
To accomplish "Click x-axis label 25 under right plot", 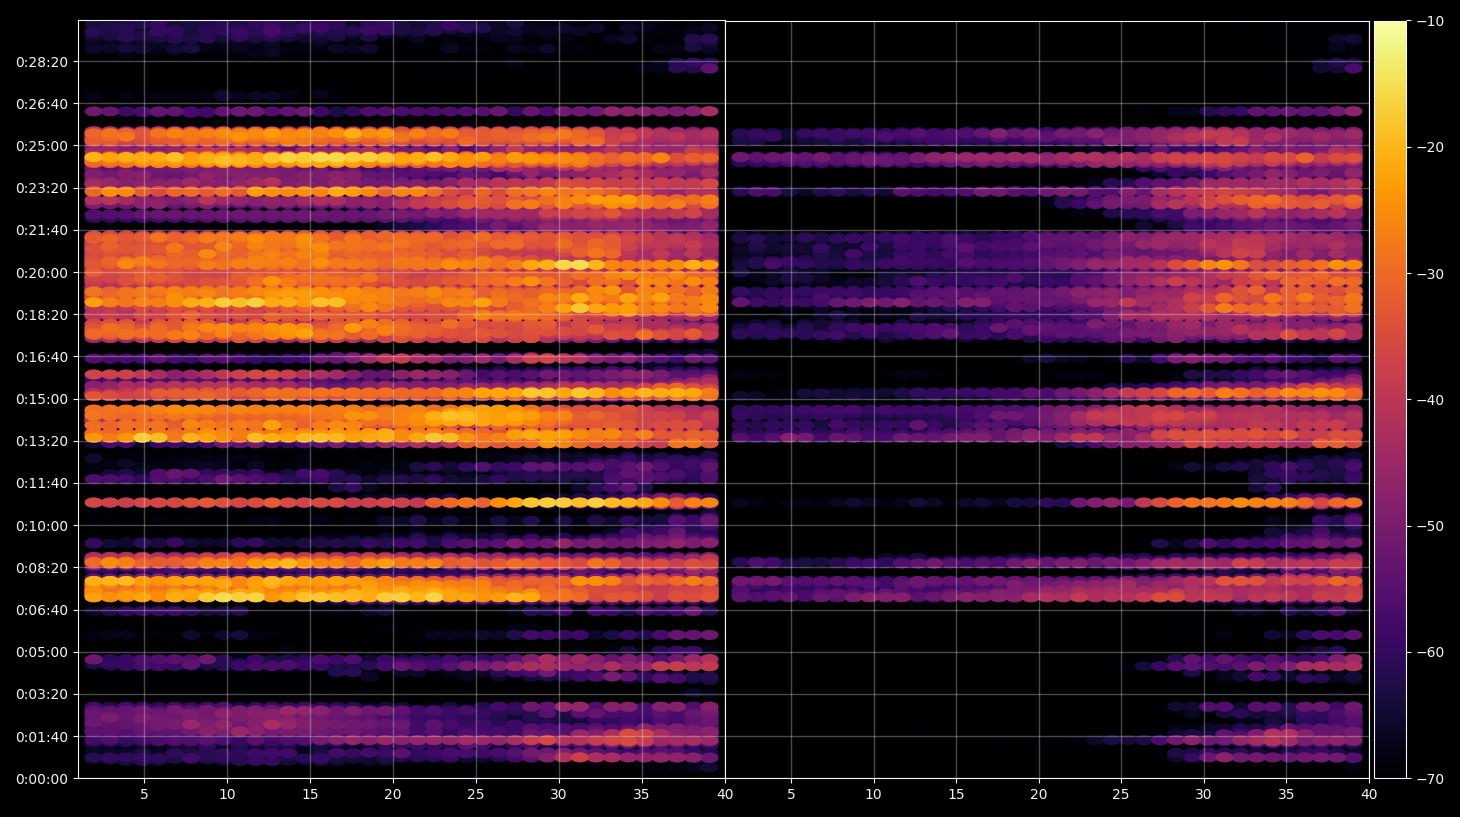I will tap(1121, 795).
